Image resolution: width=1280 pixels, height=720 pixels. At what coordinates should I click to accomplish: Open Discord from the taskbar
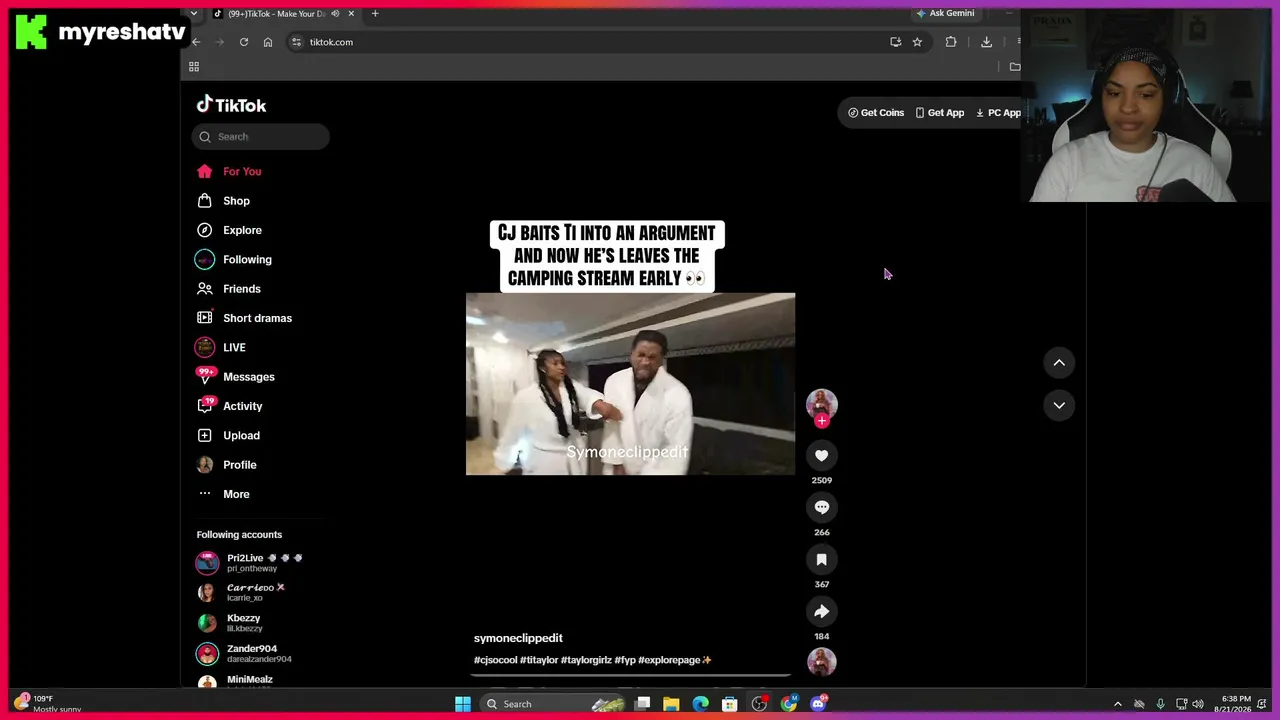pyautogui.click(x=818, y=704)
